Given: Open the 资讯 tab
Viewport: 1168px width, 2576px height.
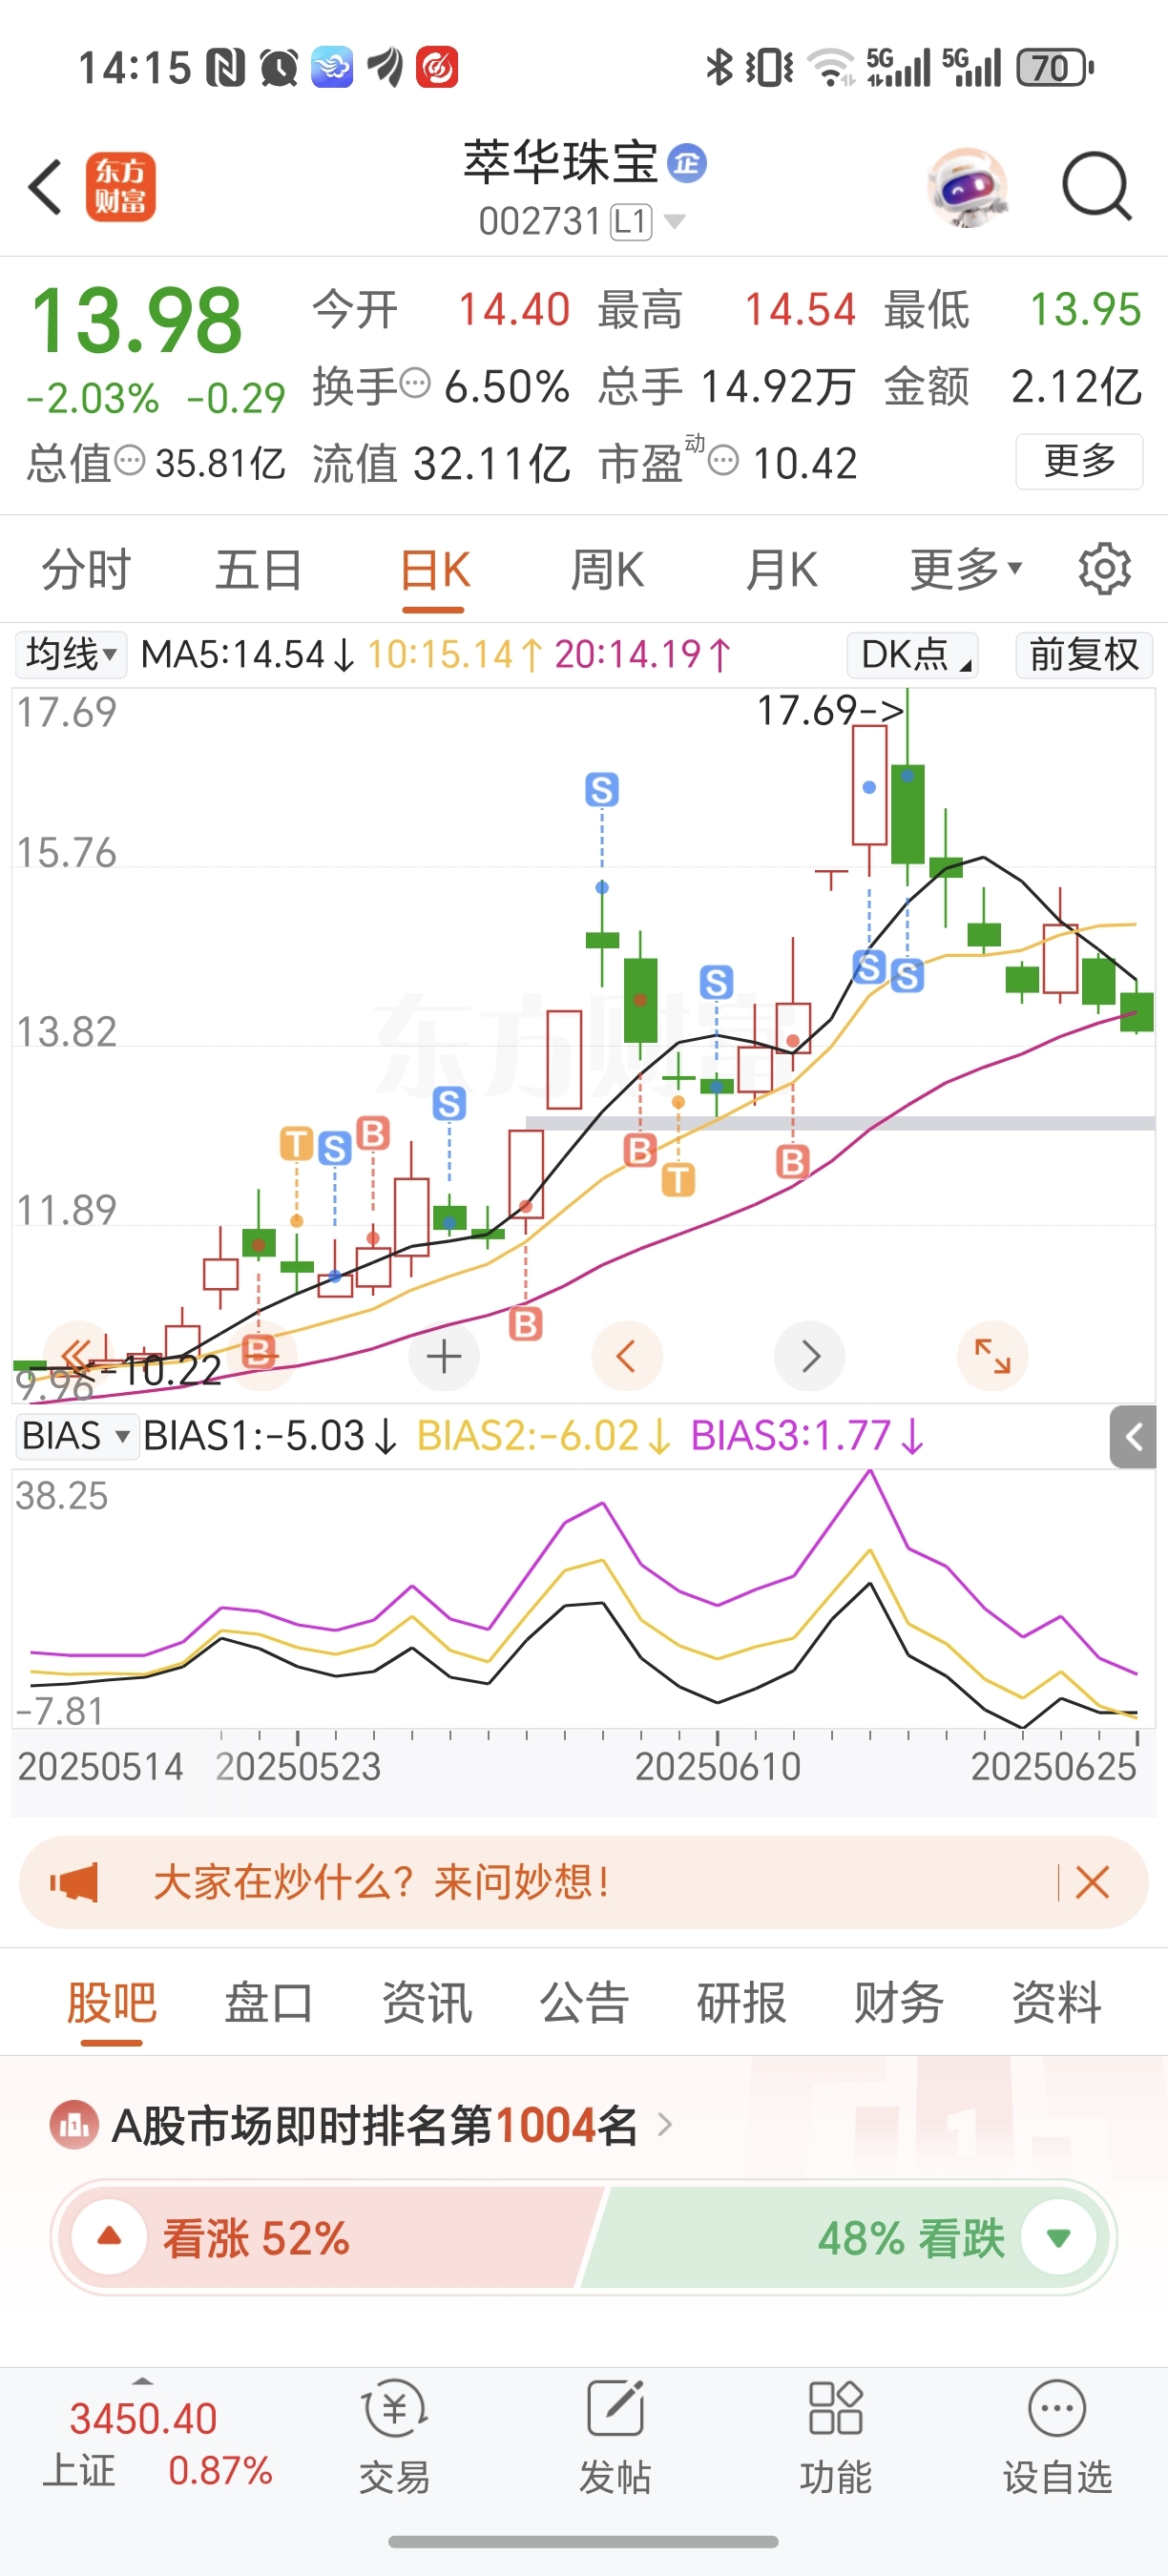Looking at the screenshot, I should click(x=426, y=2002).
